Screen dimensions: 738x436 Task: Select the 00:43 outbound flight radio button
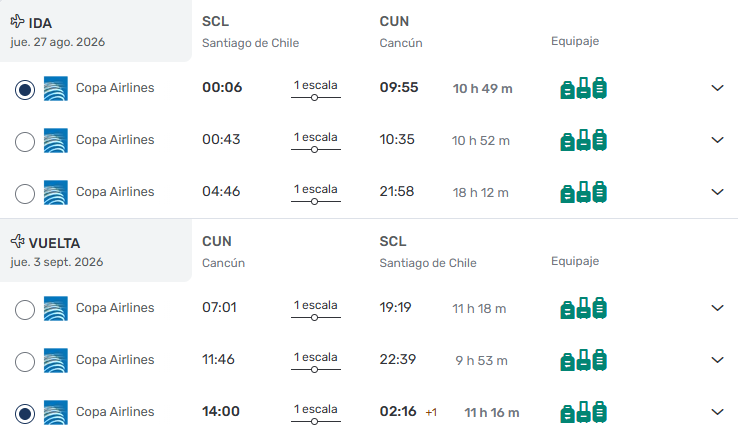25,141
